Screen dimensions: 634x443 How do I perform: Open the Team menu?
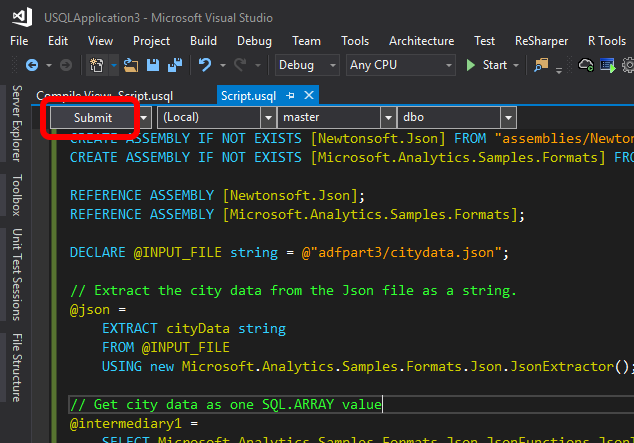[306, 41]
